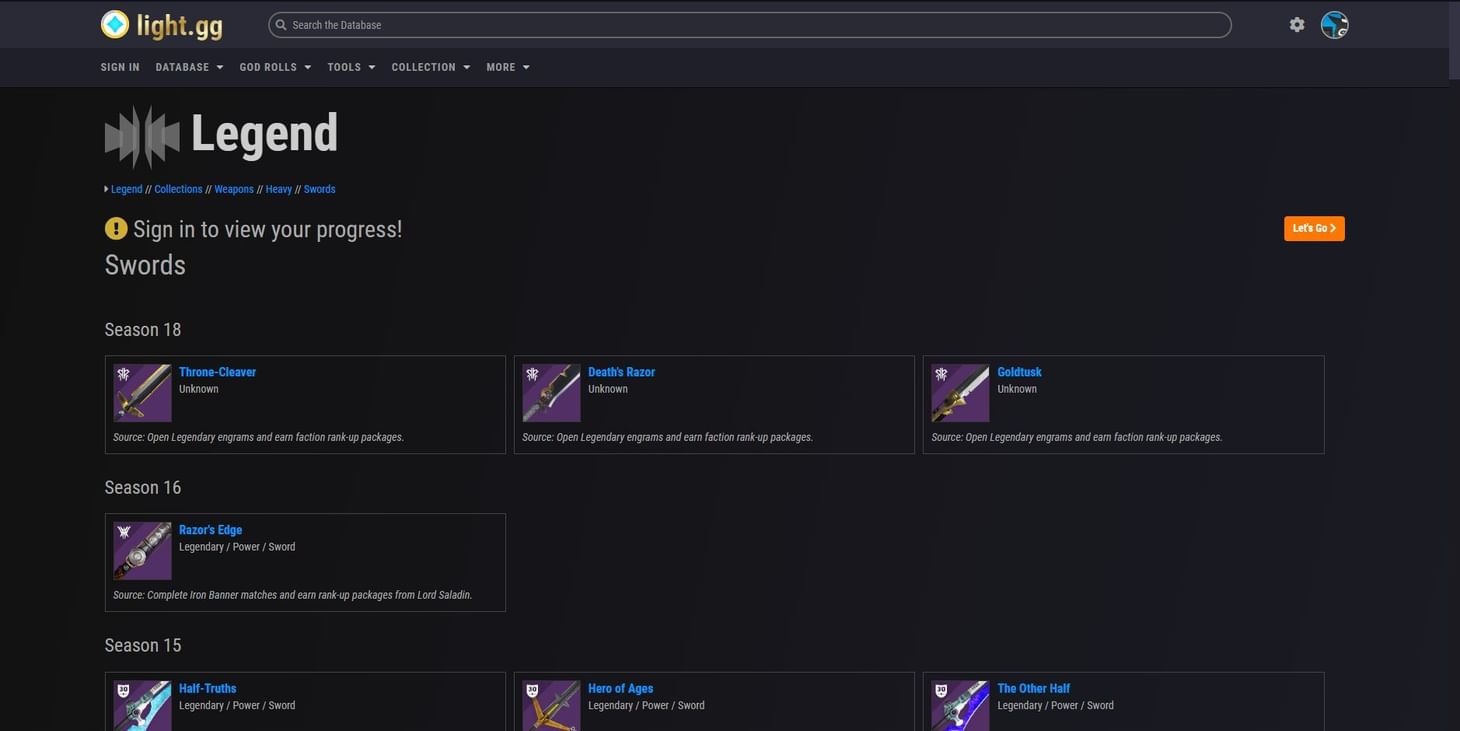Open the Throne-Cleaver weapon page
The image size is (1460, 731).
pos(217,371)
